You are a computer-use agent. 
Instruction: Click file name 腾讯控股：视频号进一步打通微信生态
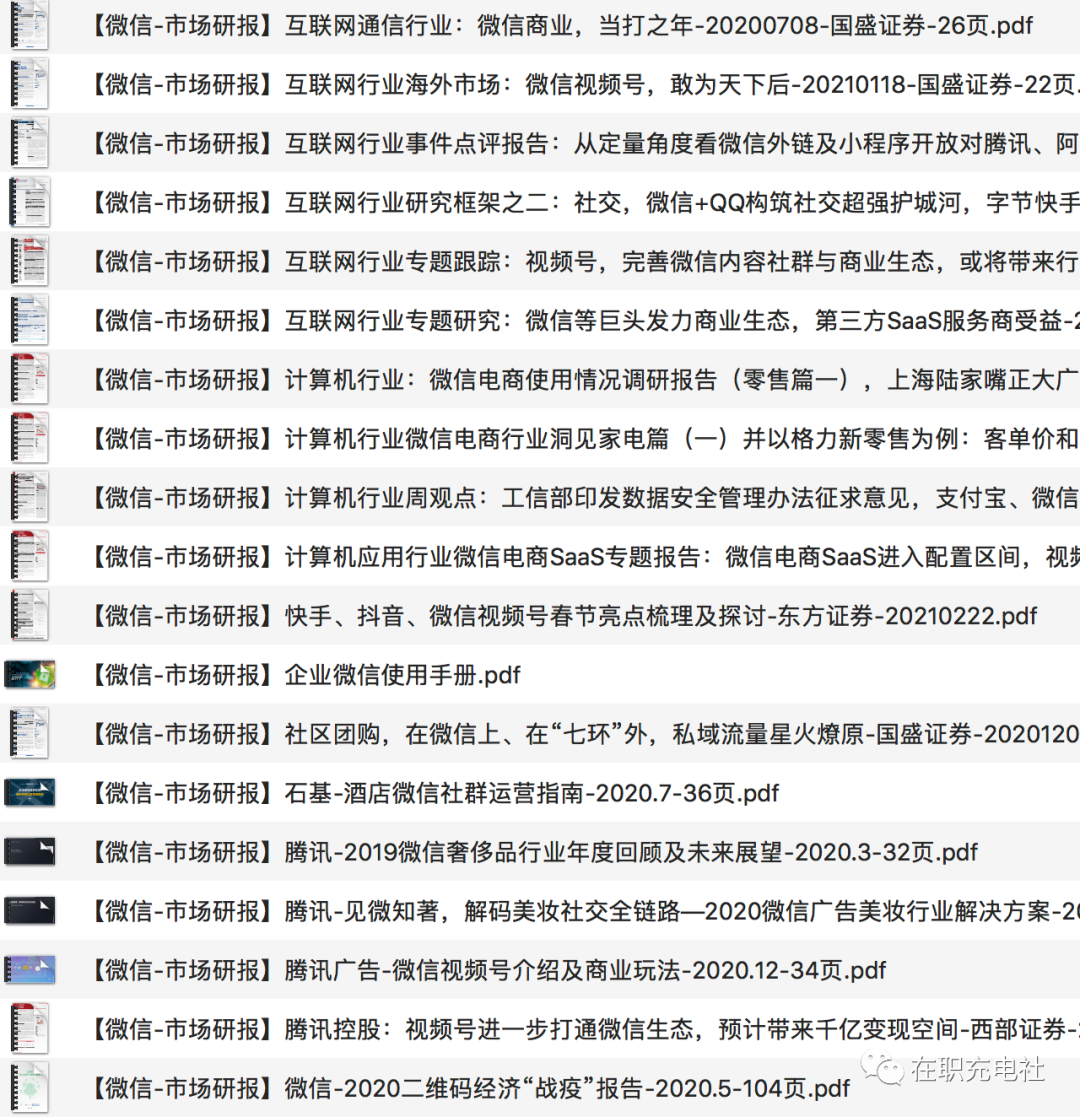point(586,1030)
